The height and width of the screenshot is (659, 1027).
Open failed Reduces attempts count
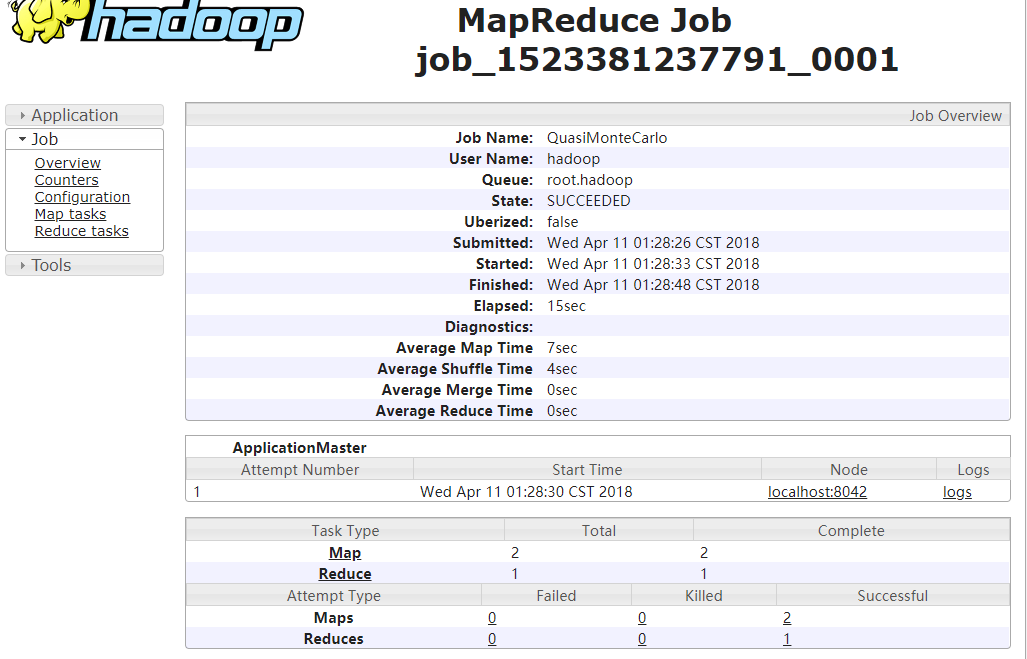pos(492,639)
